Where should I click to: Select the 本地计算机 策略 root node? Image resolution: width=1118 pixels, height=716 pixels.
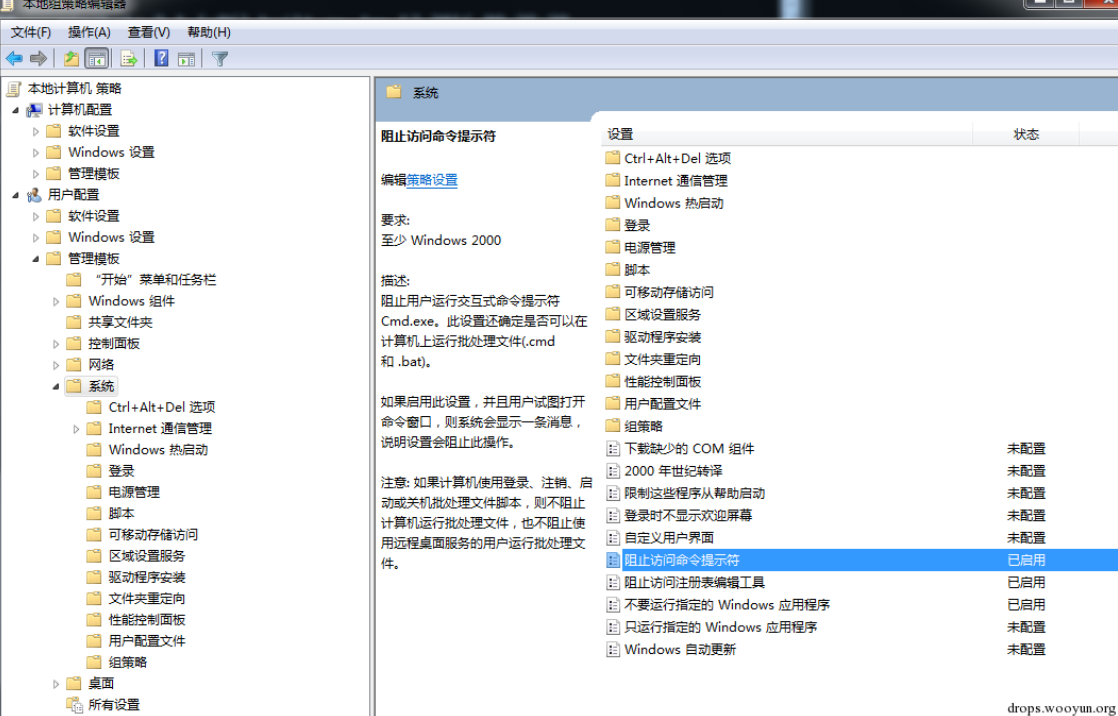(74, 88)
